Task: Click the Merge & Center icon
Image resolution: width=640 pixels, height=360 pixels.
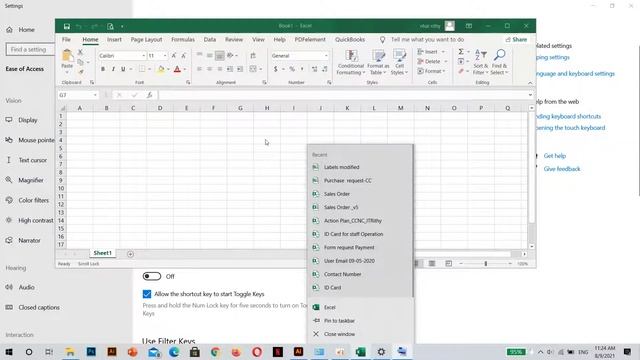Action: click(x=253, y=69)
